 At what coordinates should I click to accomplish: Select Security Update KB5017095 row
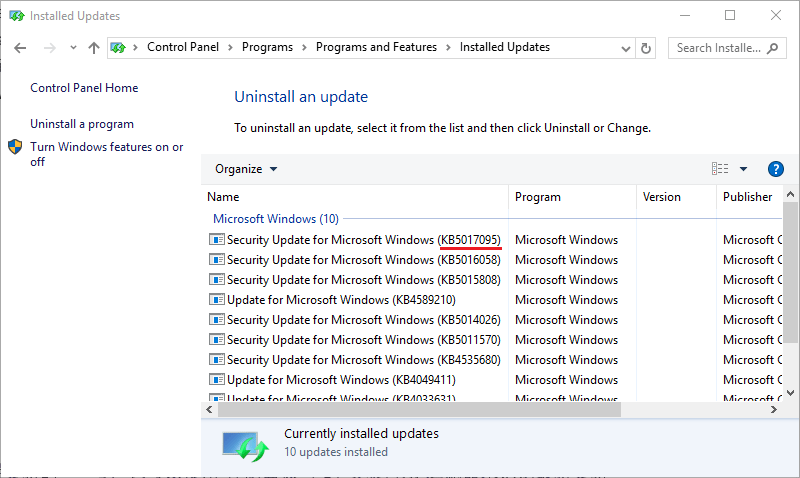(x=495, y=240)
